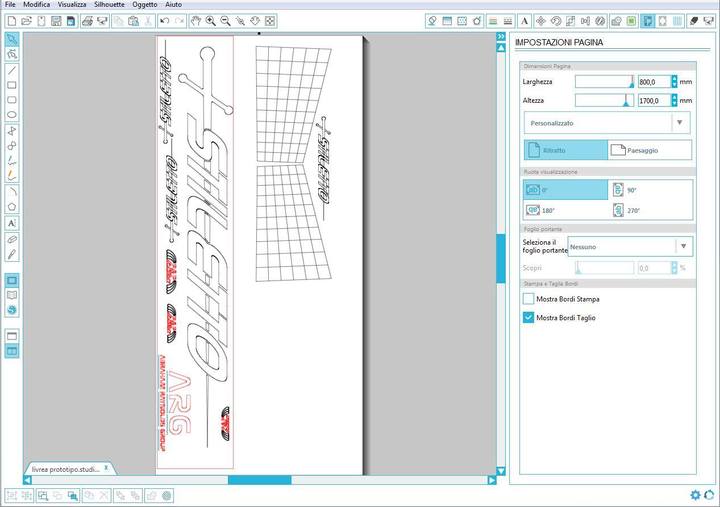Screen dimensions: 720x507
Task: Open the Nessuno foglio portante dropdown
Action: pyautogui.click(x=630, y=247)
